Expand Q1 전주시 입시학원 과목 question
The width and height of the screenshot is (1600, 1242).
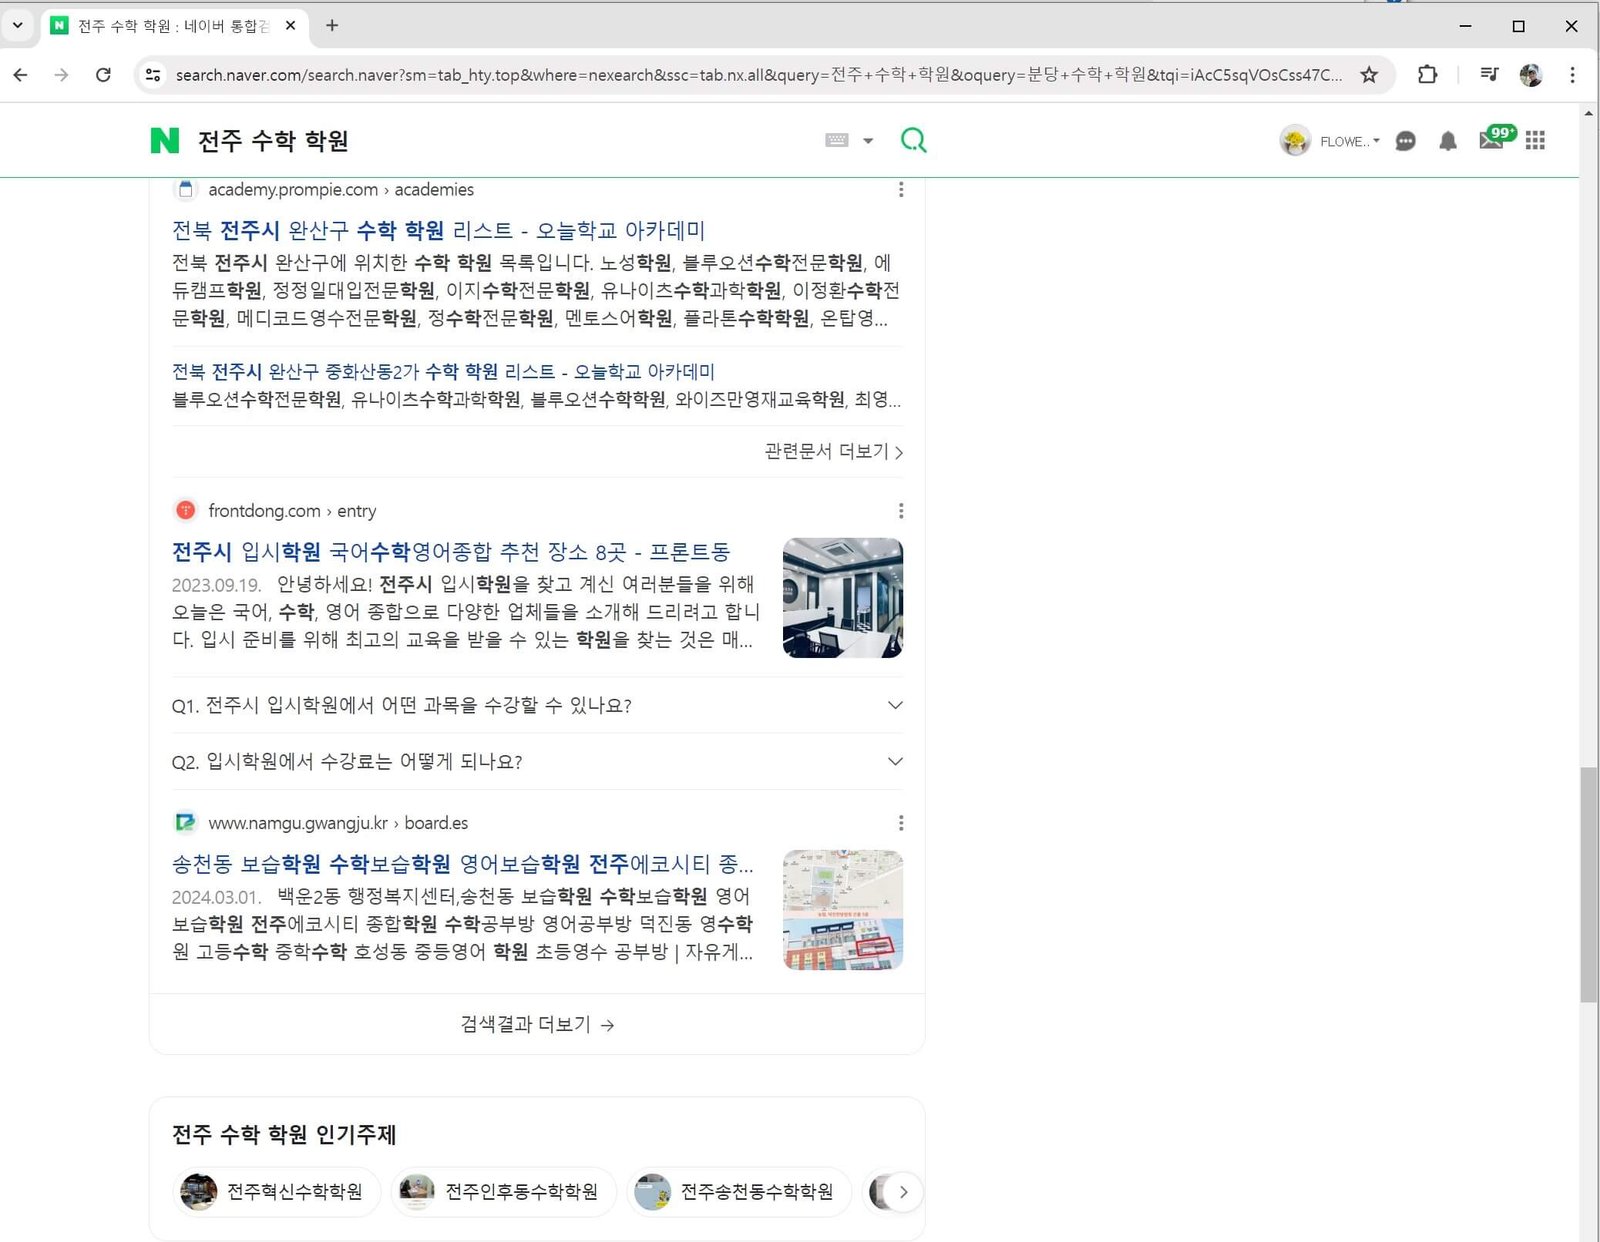click(x=538, y=705)
